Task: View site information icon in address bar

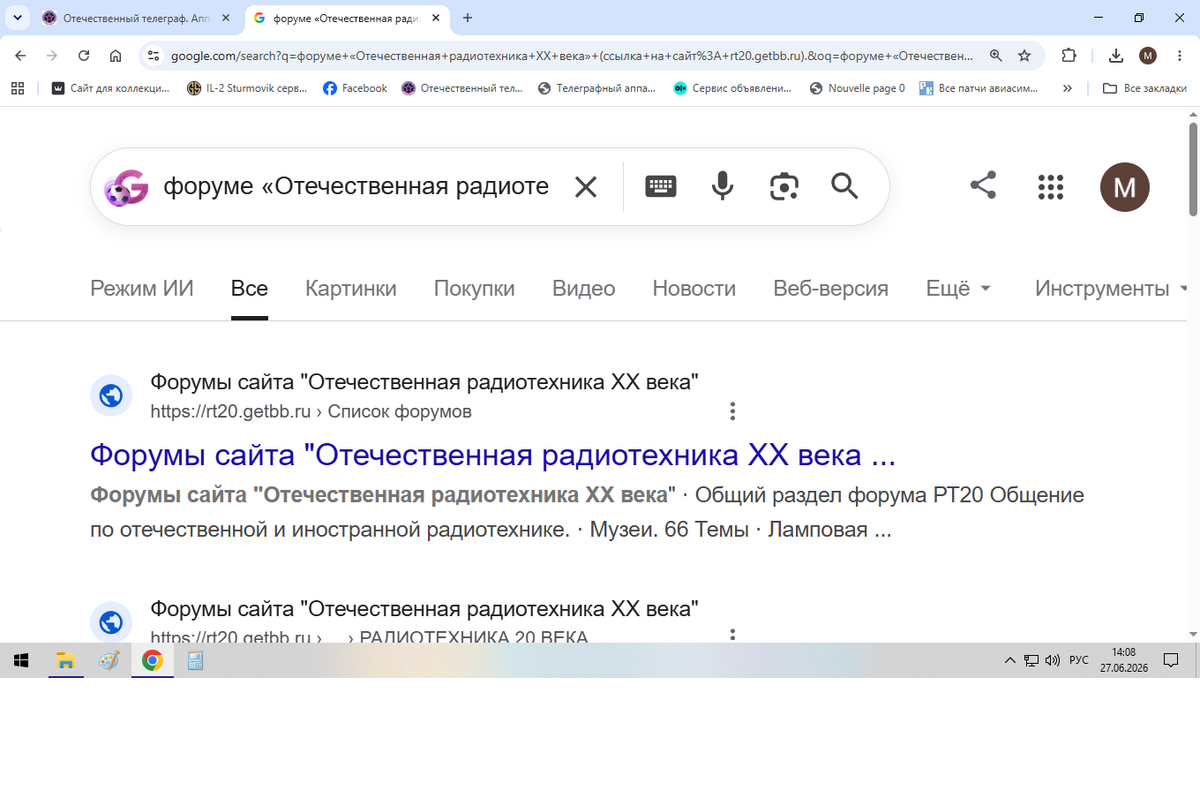Action: pyautogui.click(x=153, y=56)
